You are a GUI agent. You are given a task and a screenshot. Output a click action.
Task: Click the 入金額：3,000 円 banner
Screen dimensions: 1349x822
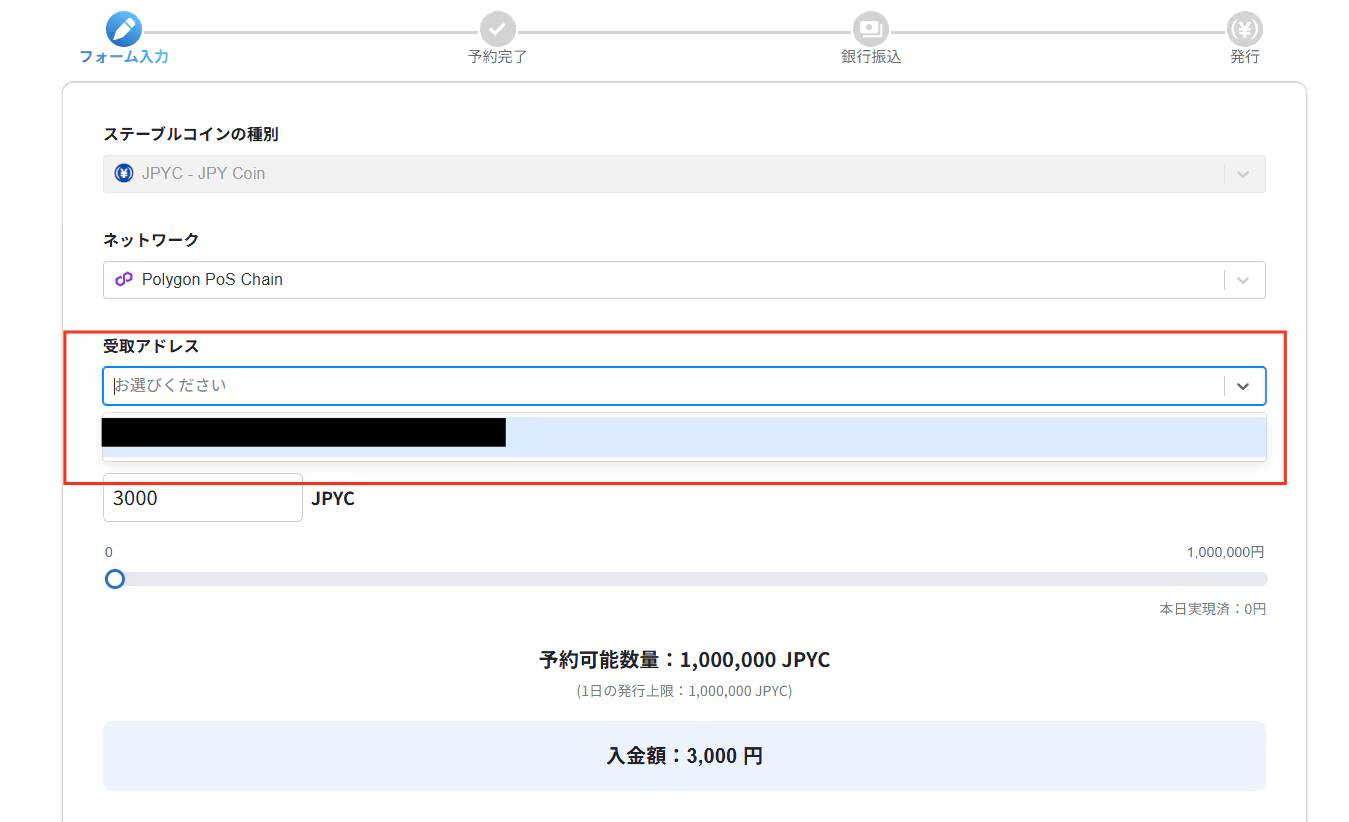(x=683, y=755)
